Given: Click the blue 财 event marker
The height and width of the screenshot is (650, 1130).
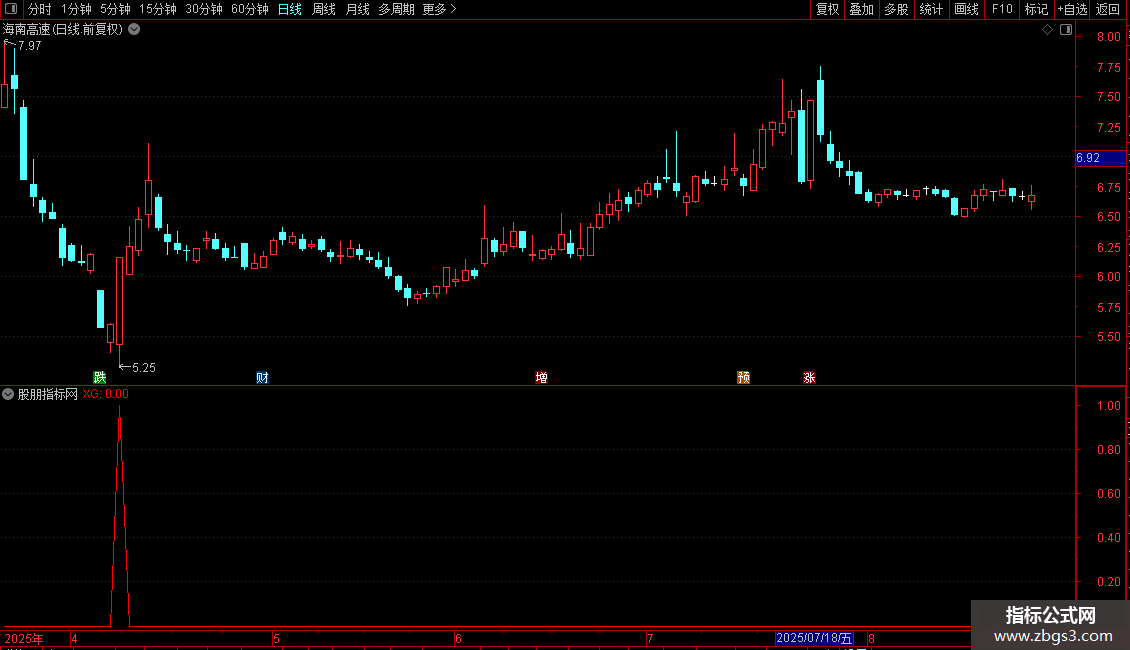Looking at the screenshot, I should 262,378.
